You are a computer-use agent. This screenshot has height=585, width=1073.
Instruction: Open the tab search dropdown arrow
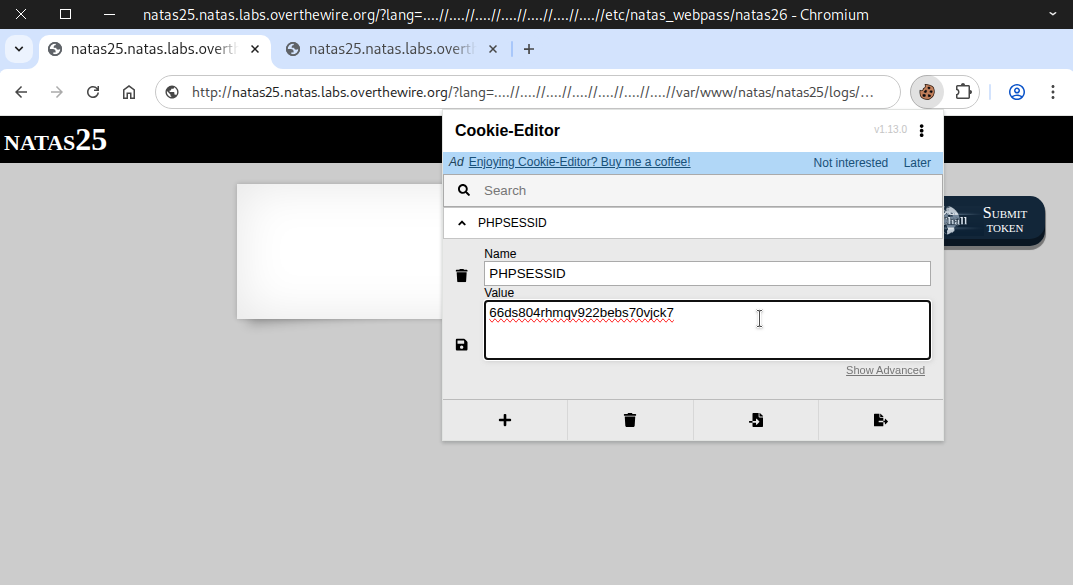[18, 49]
